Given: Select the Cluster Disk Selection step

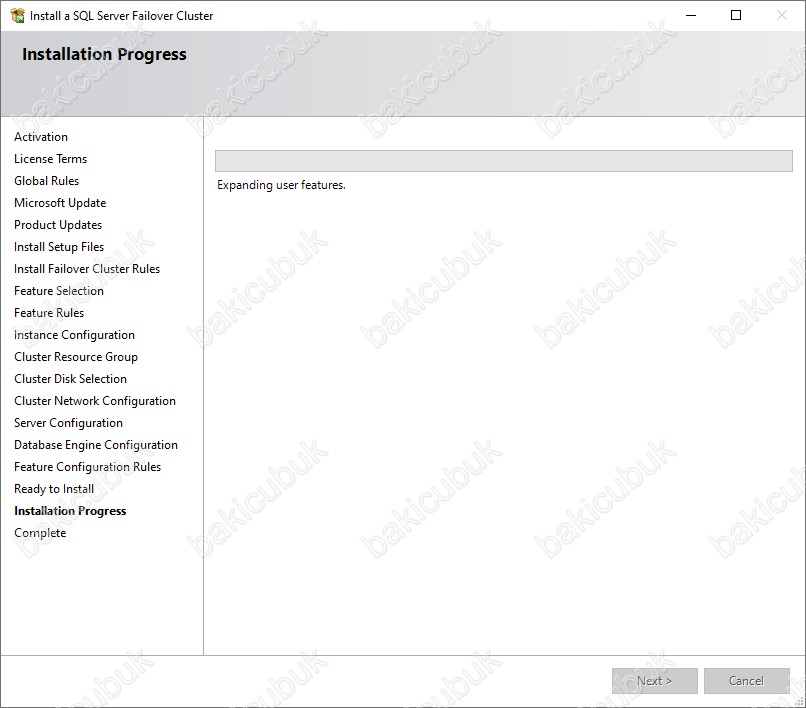Looking at the screenshot, I should (70, 379).
